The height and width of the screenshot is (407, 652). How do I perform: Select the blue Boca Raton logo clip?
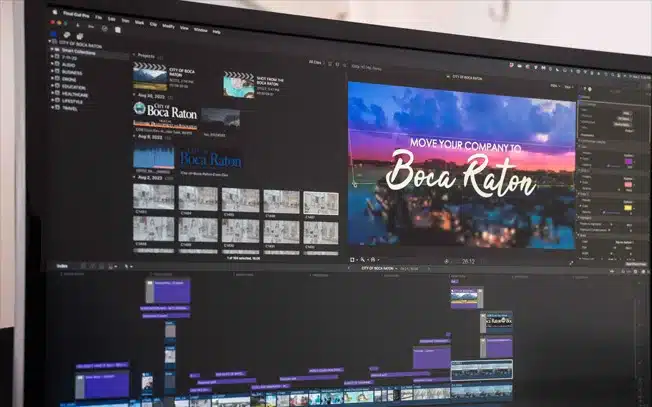(x=211, y=160)
